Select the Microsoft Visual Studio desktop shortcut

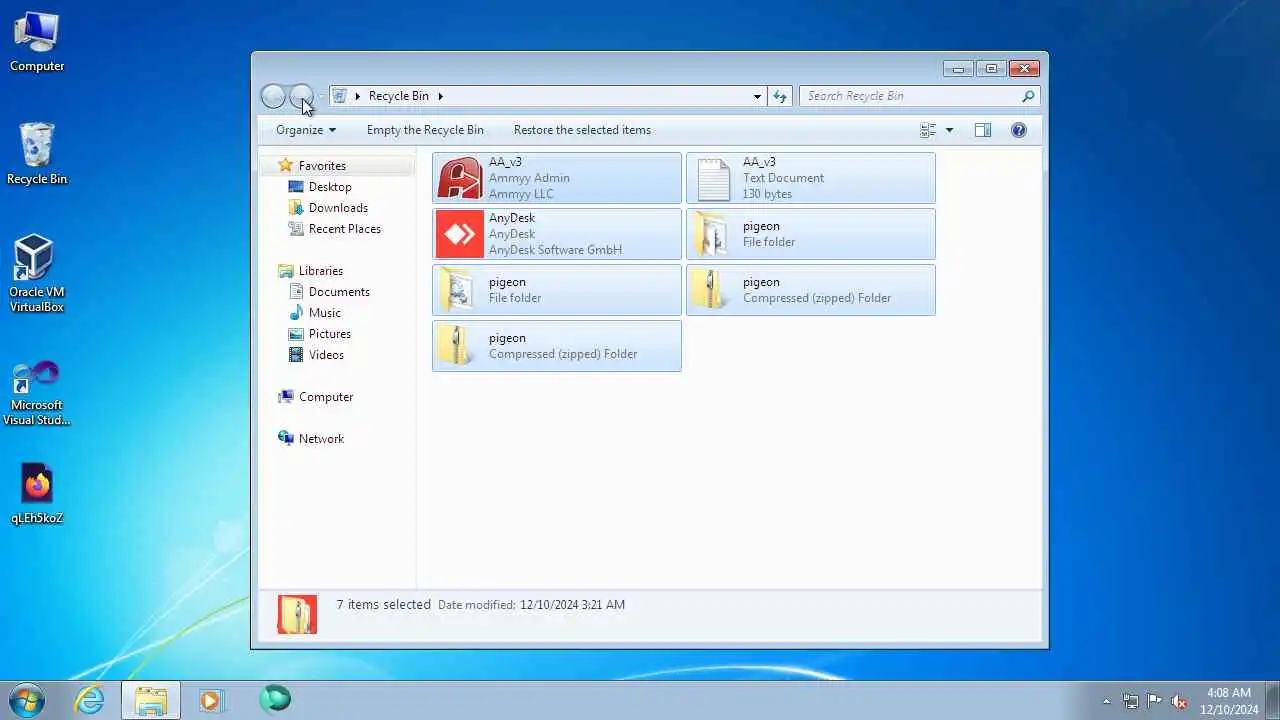click(37, 393)
